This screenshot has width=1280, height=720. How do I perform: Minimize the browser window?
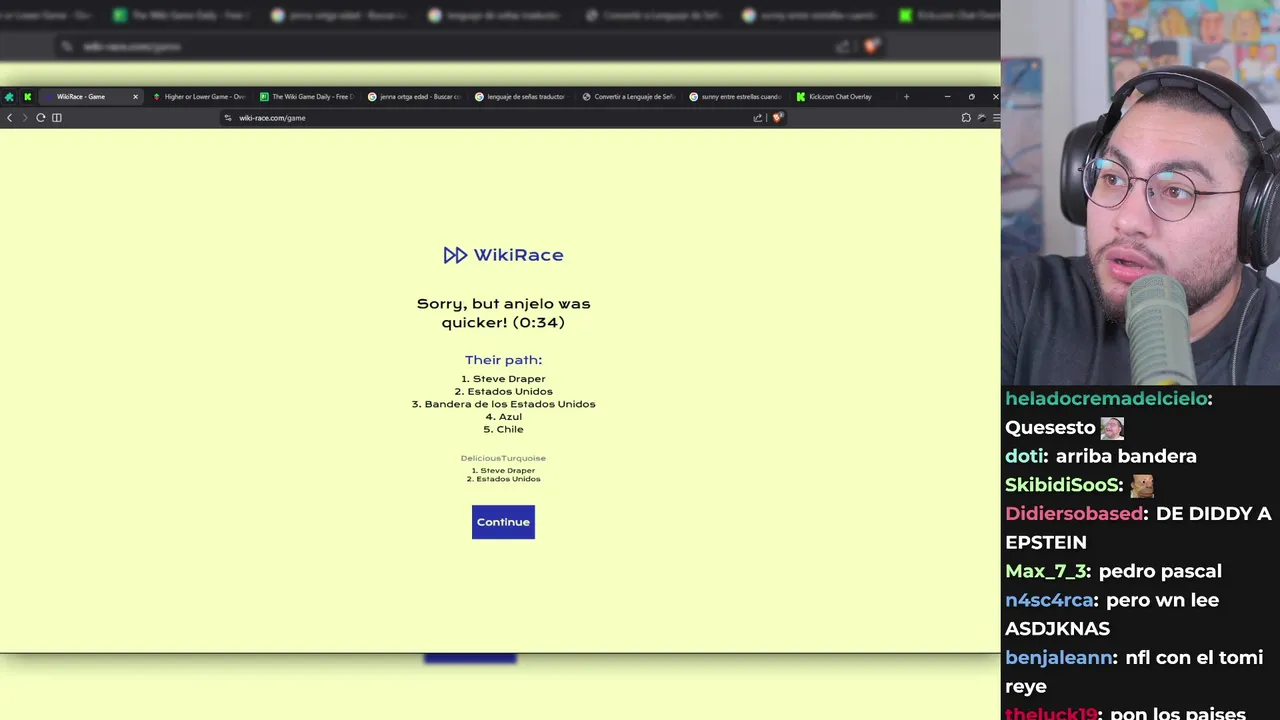click(x=947, y=97)
